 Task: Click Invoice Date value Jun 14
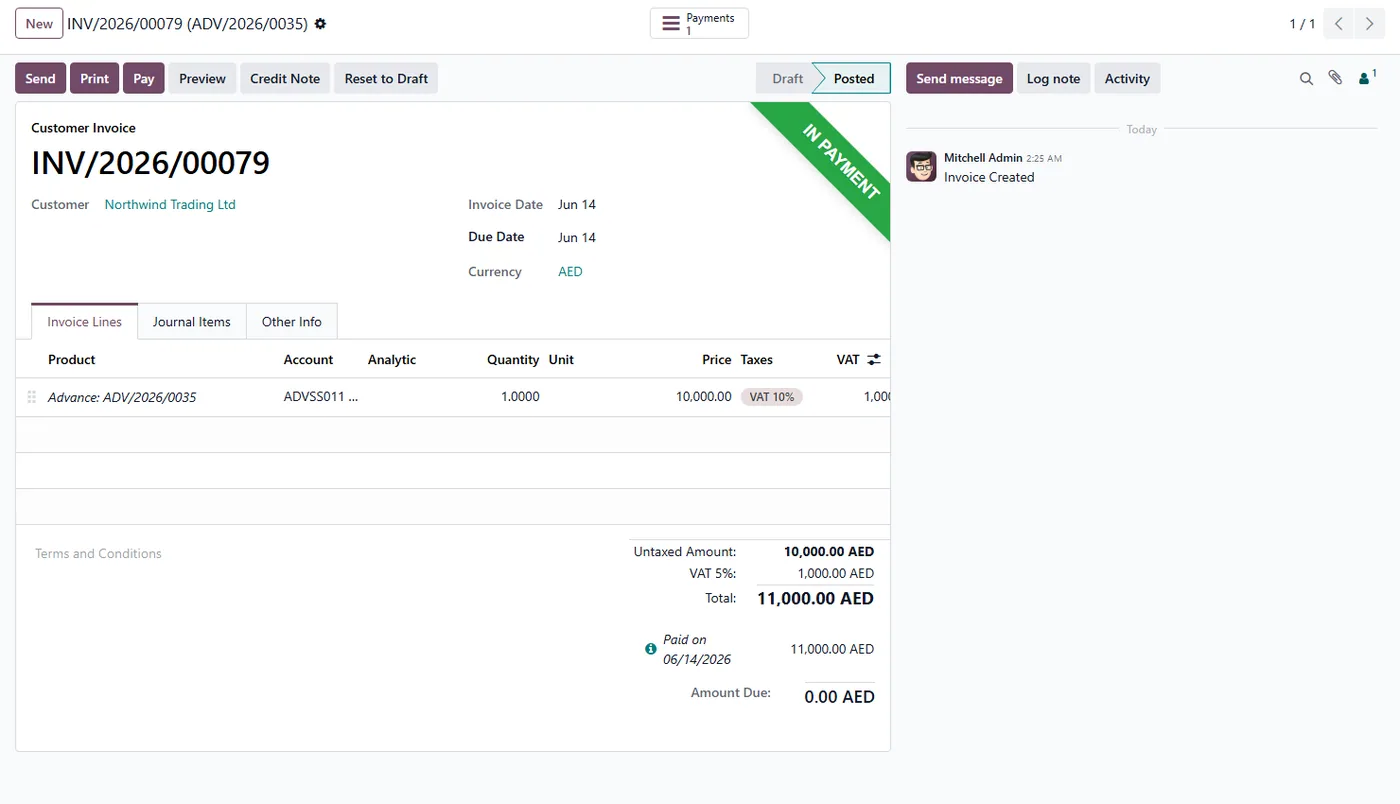(x=577, y=204)
